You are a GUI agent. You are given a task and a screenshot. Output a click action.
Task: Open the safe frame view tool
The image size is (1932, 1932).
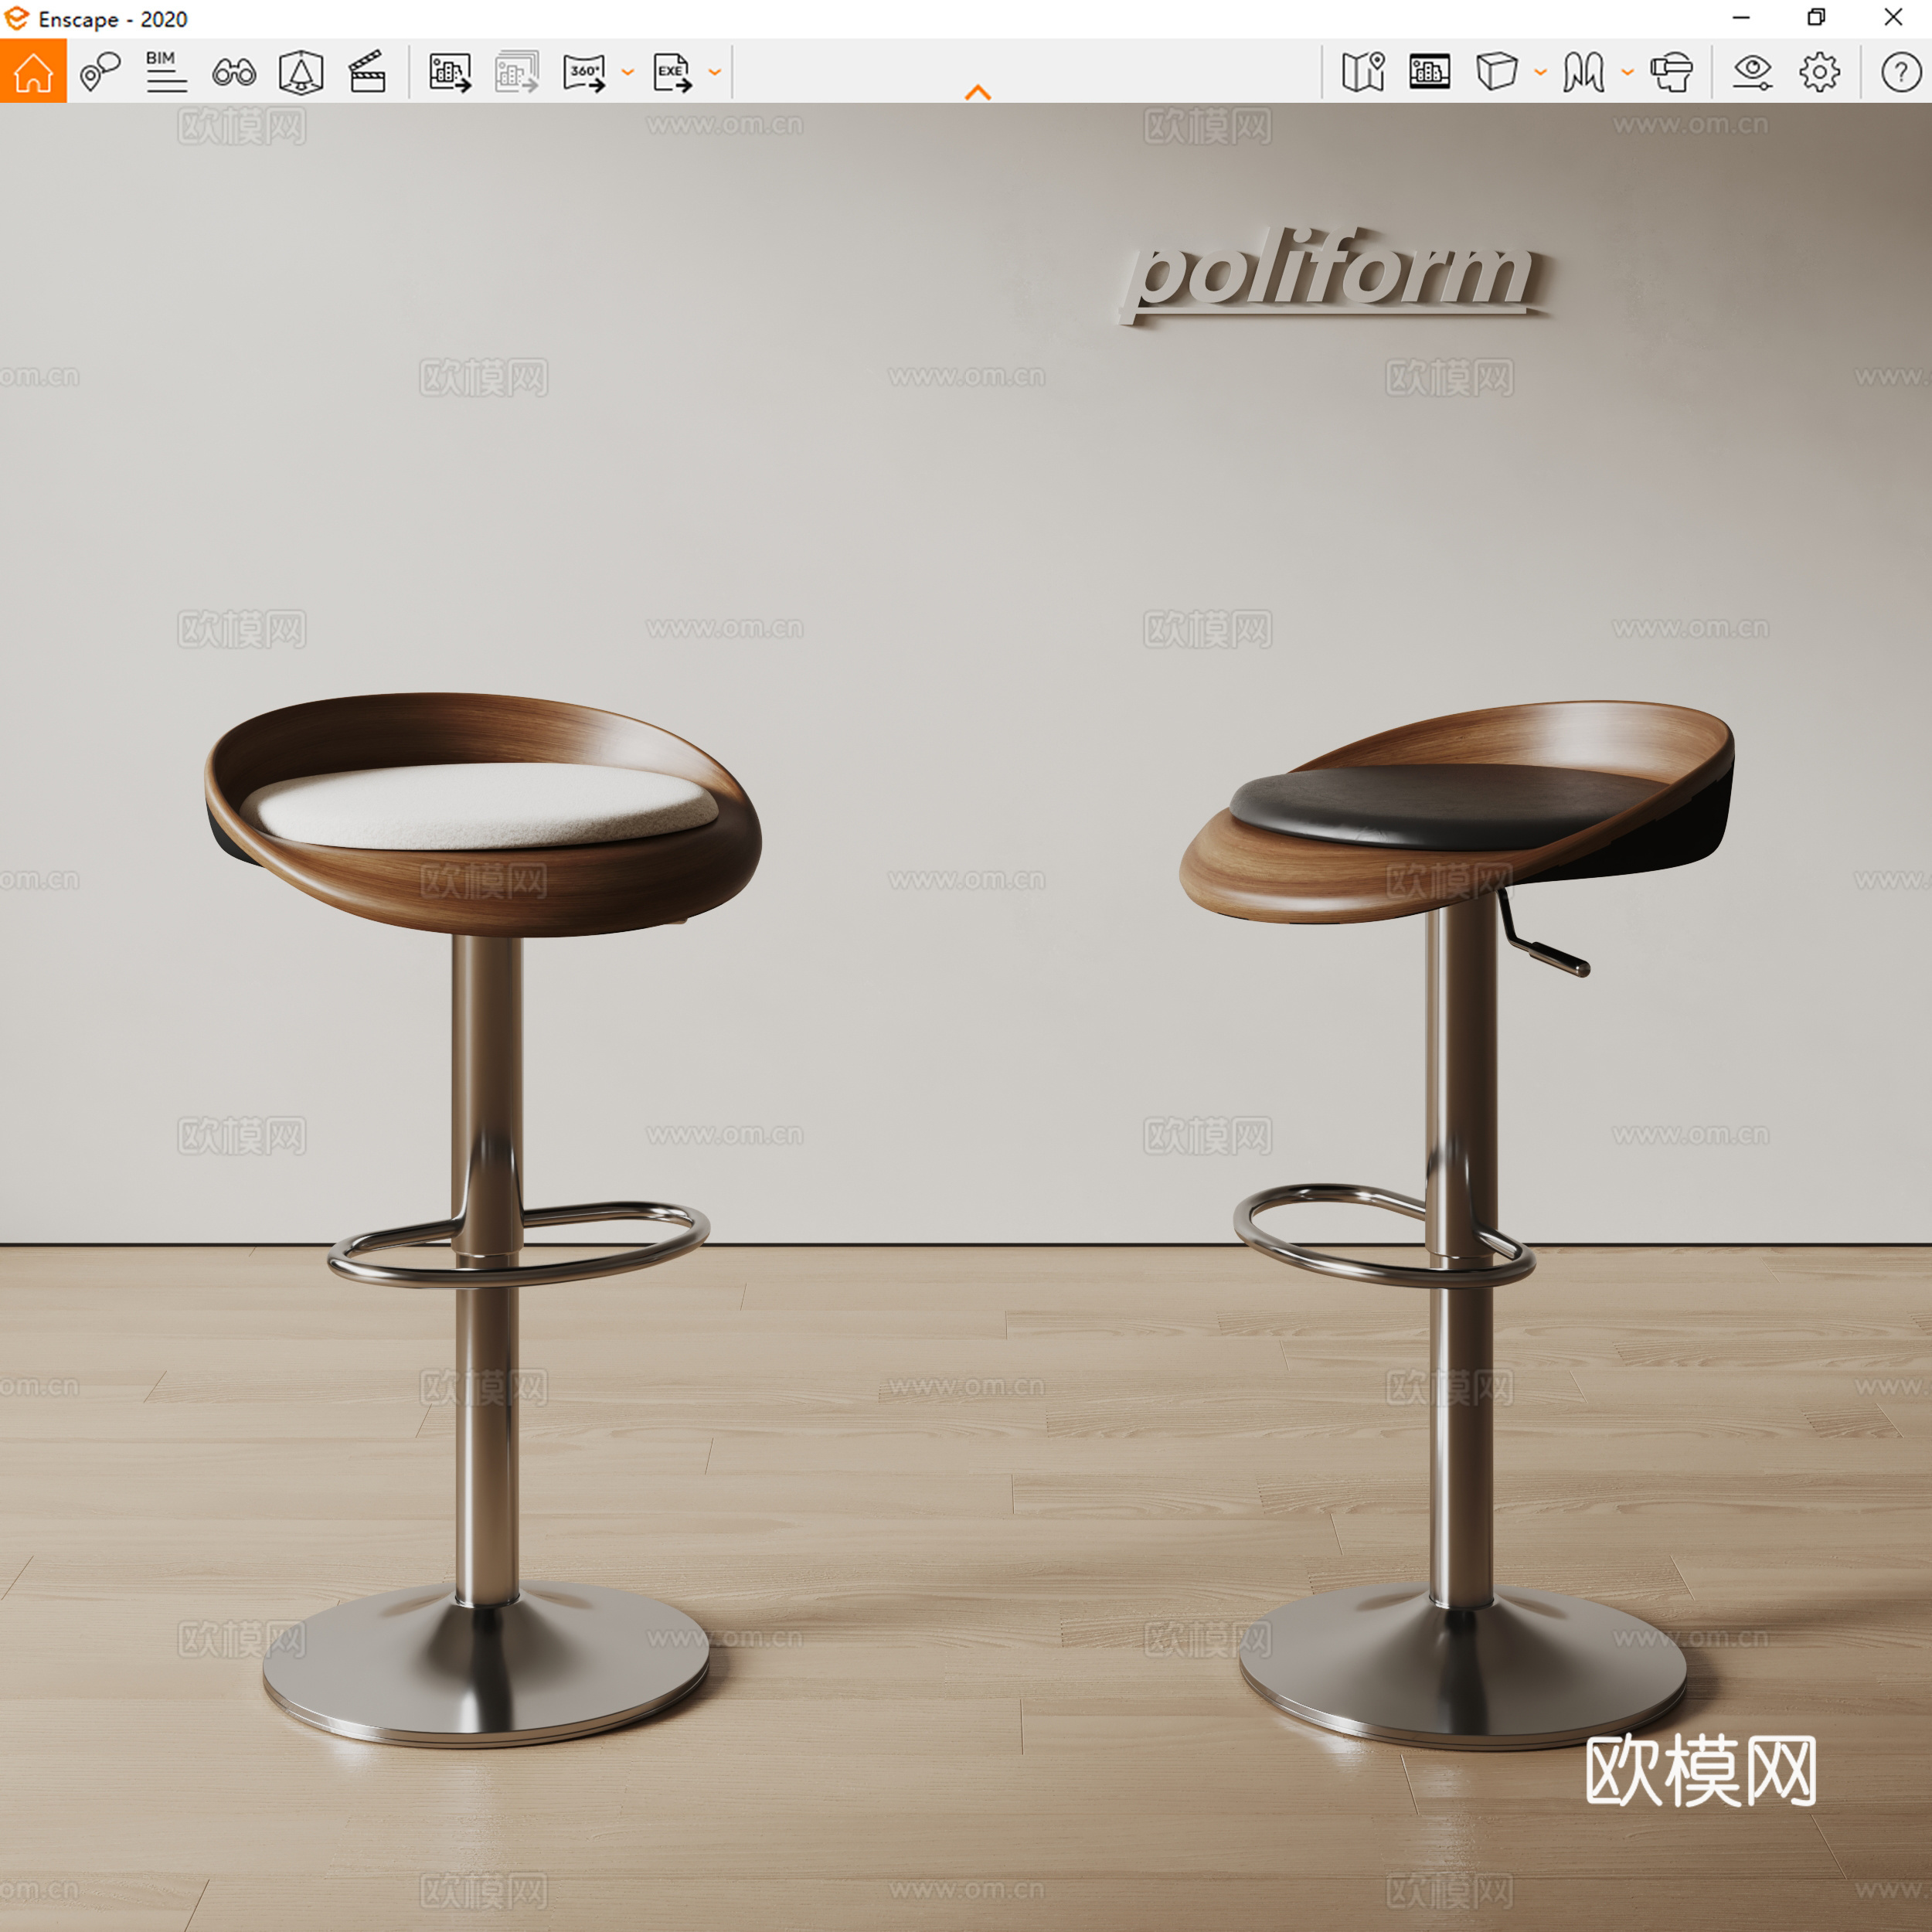[x=301, y=70]
